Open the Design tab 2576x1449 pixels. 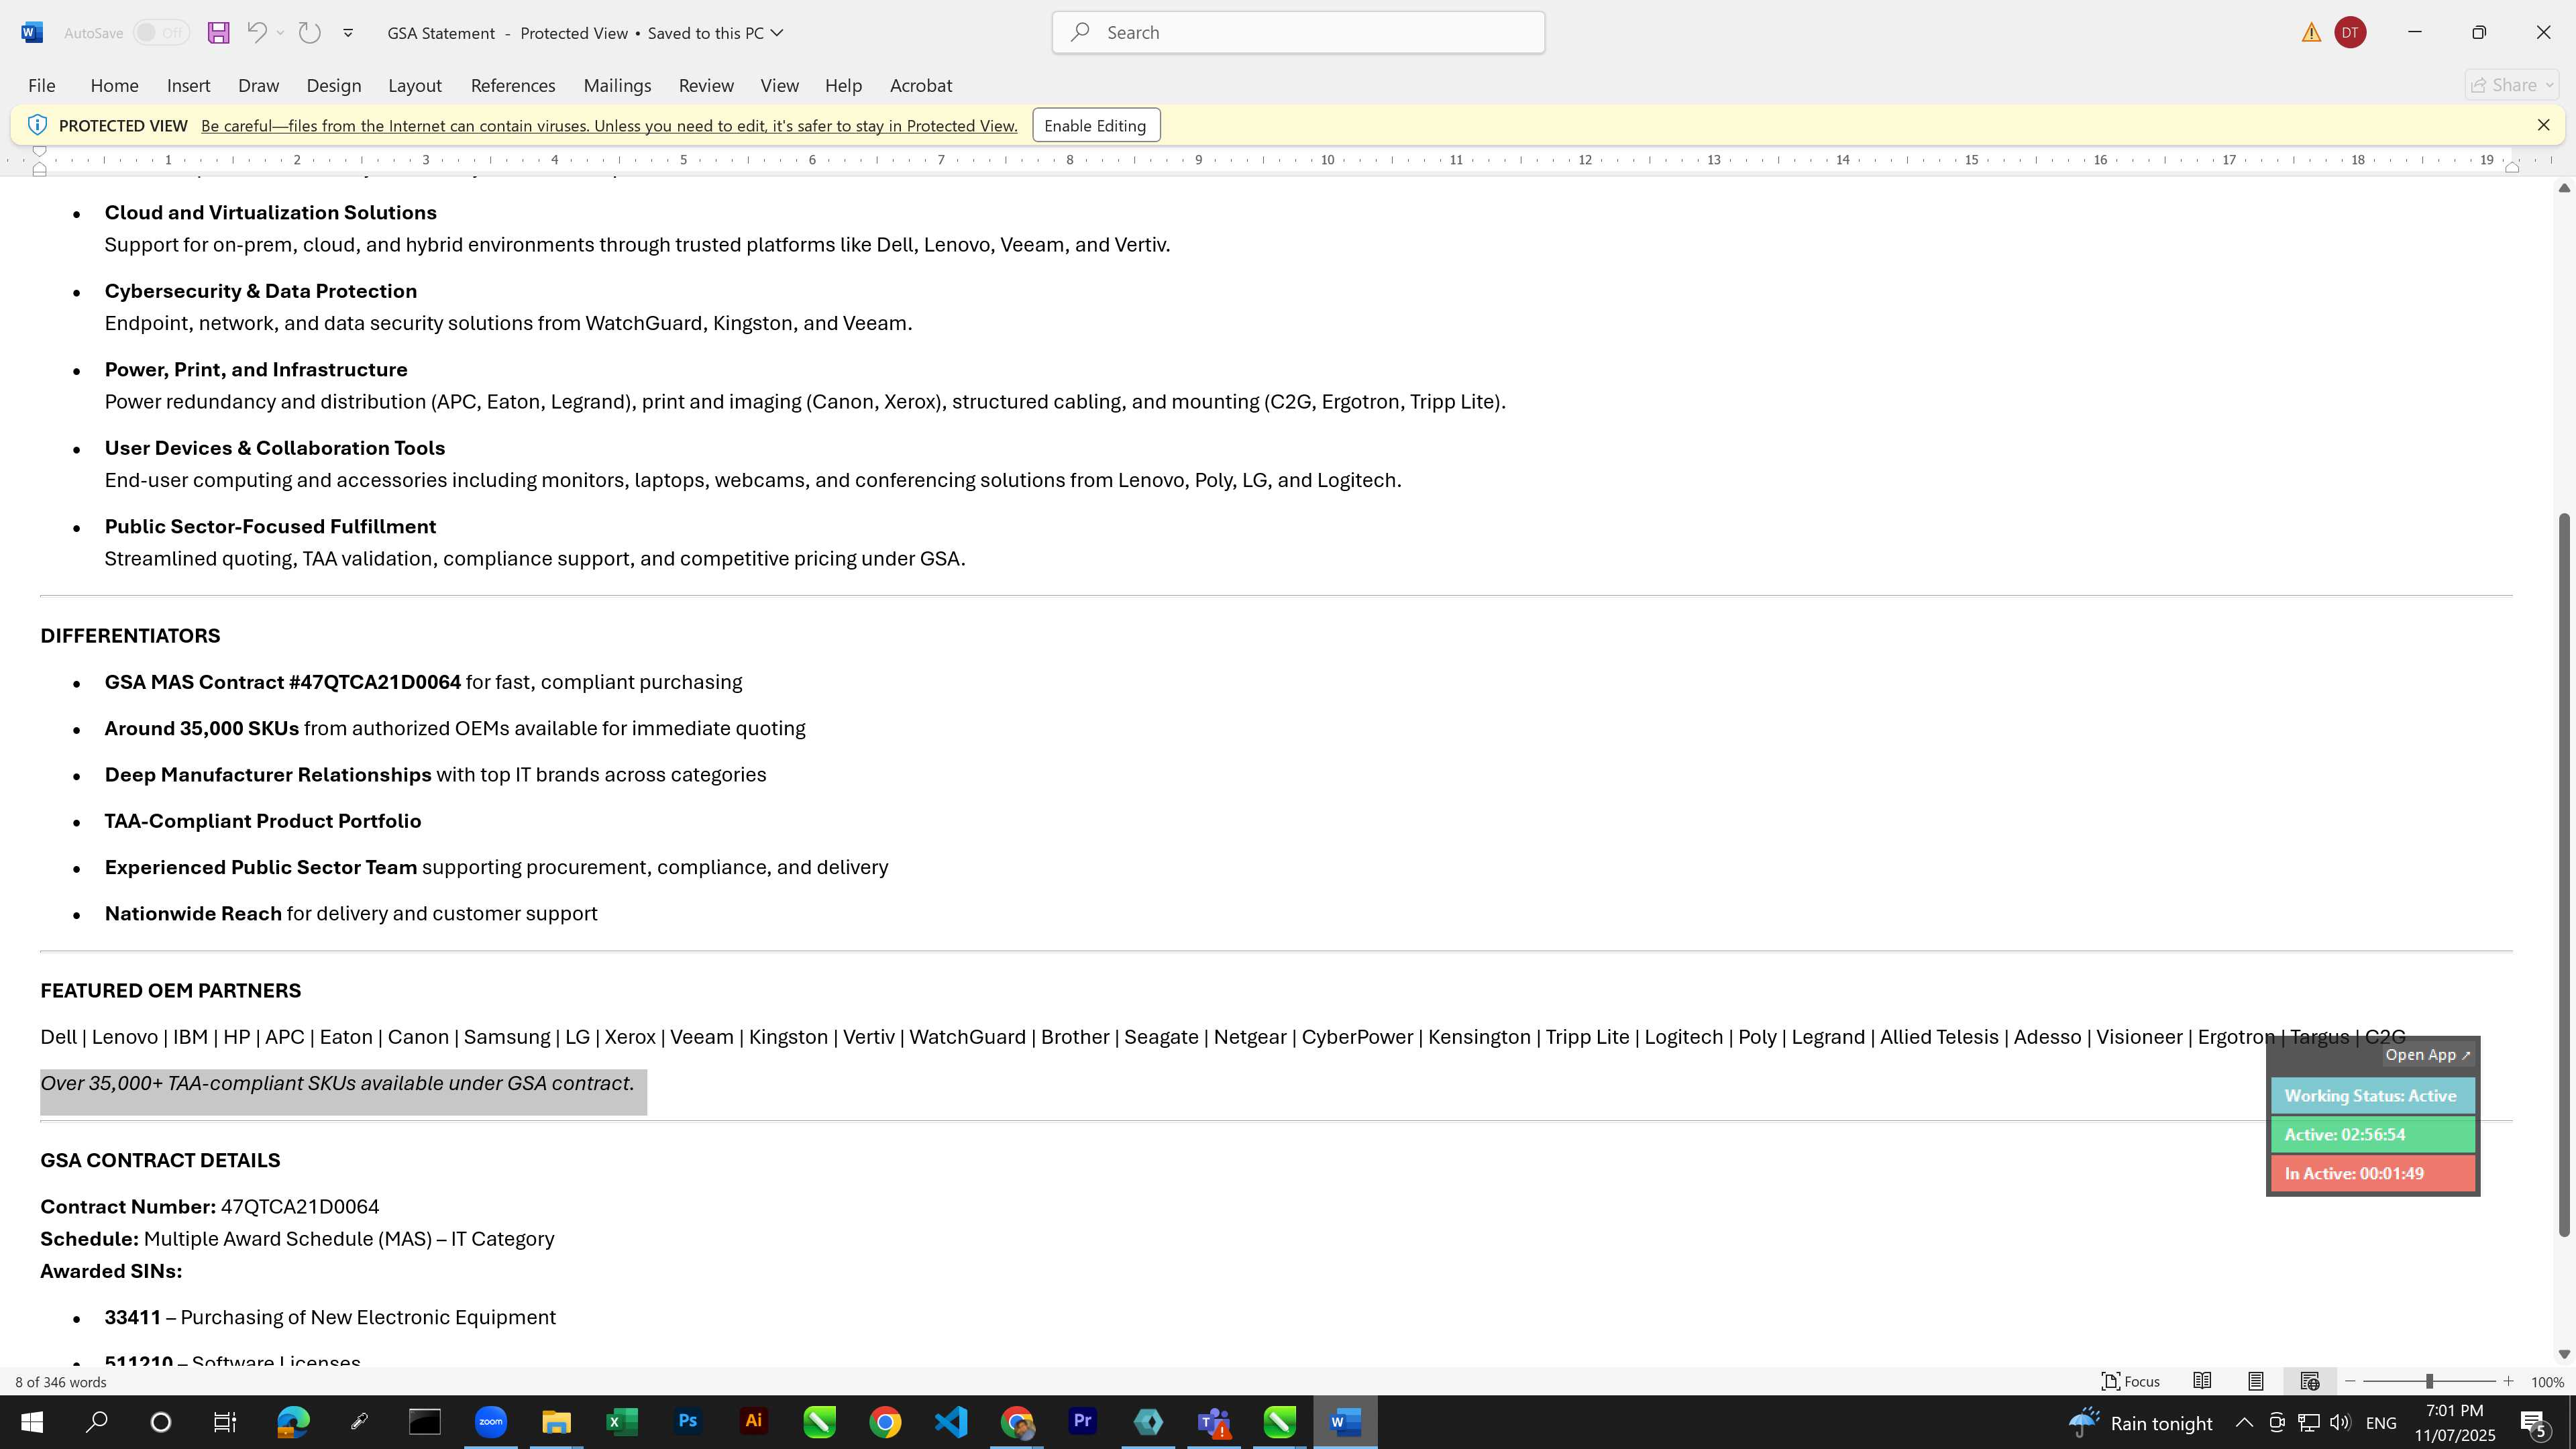pyautogui.click(x=334, y=86)
